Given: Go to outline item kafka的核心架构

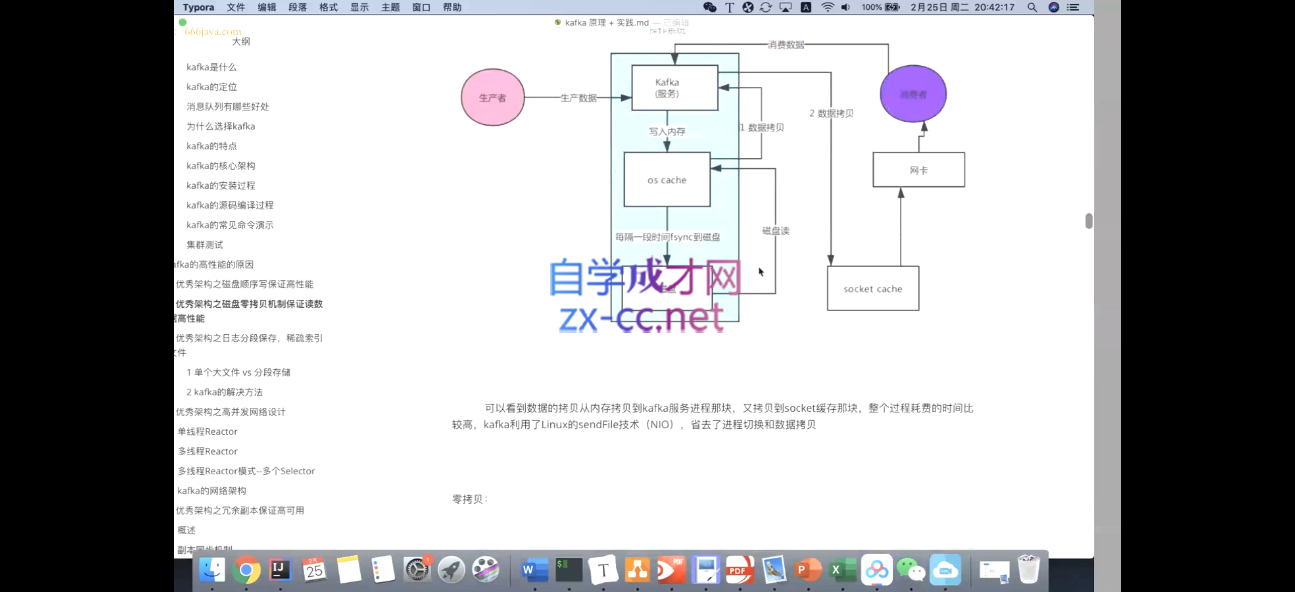Looking at the screenshot, I should click(220, 166).
